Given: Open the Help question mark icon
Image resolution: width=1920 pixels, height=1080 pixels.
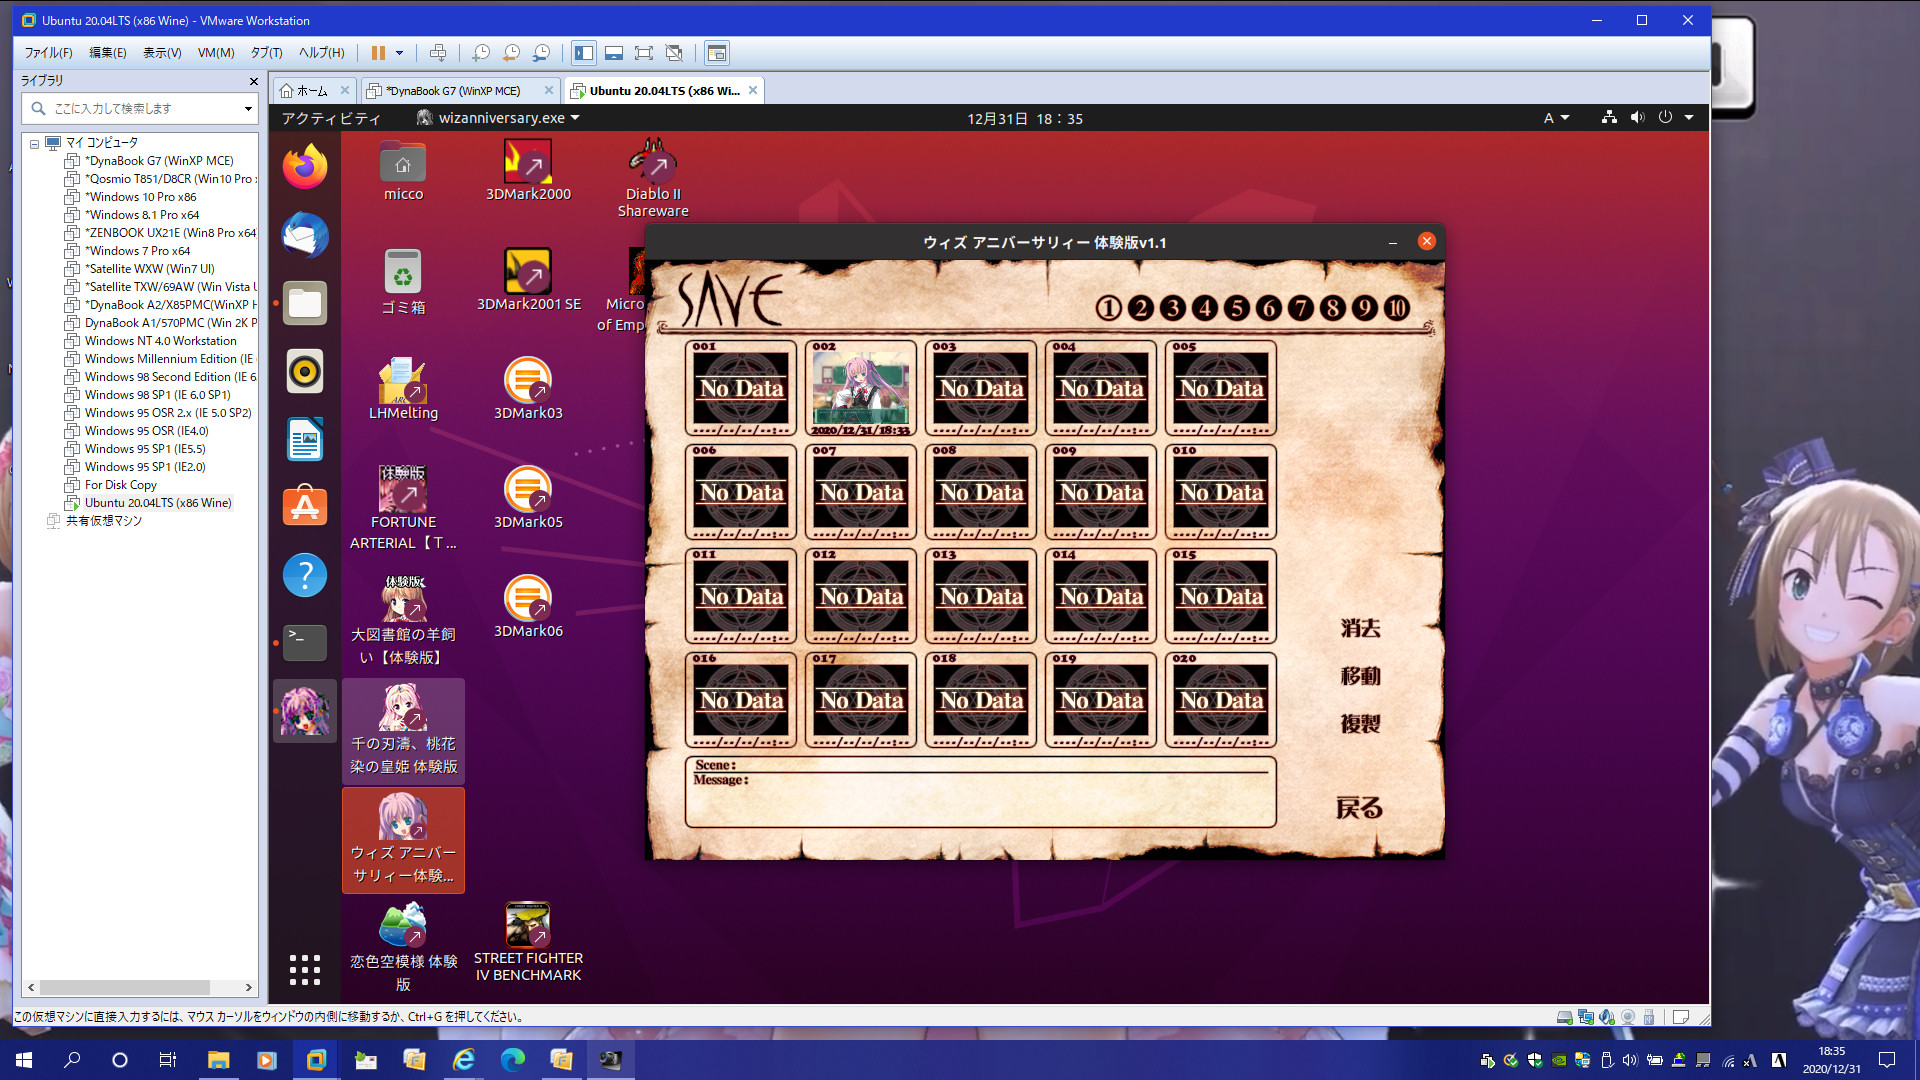Looking at the screenshot, I should tap(305, 575).
